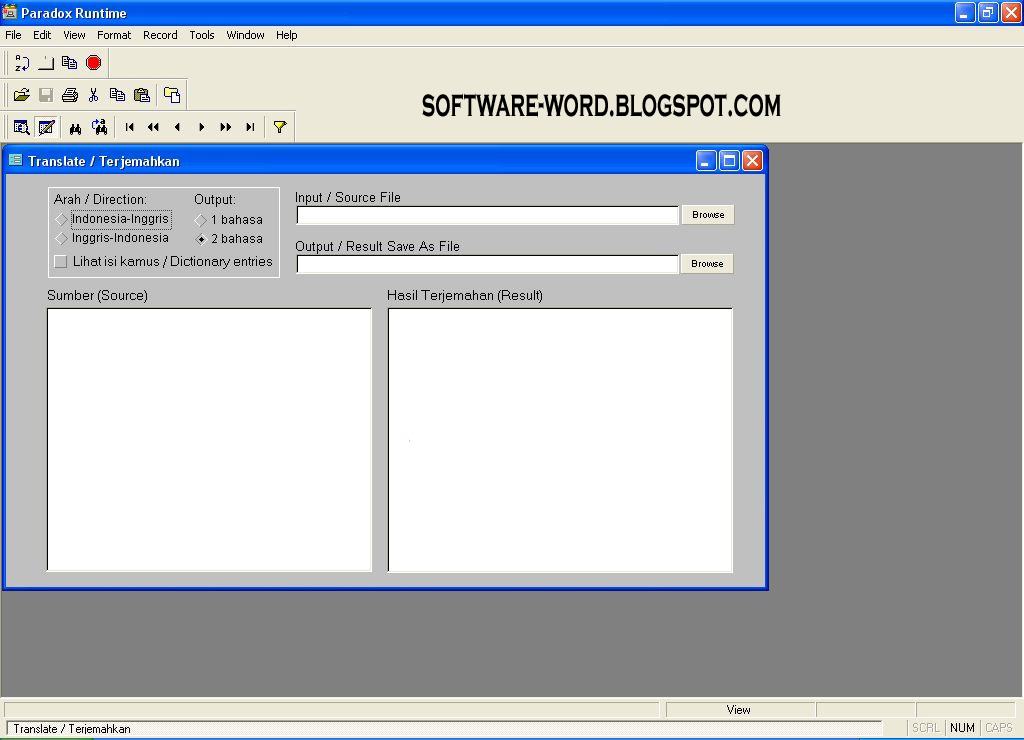Screen dimensions: 1024x740
Task: Minimize the Paradox Runtime window
Action: (x=965, y=12)
